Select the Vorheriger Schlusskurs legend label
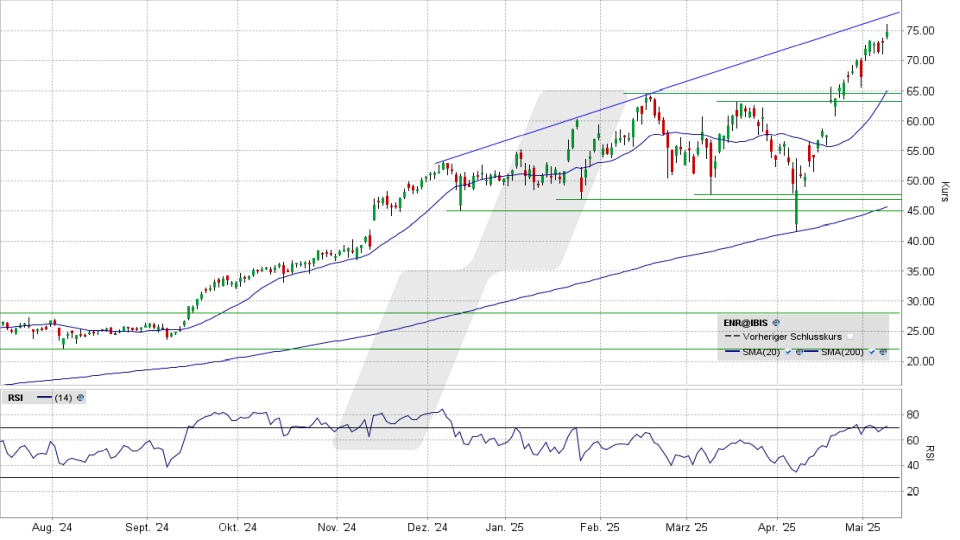 click(x=792, y=337)
